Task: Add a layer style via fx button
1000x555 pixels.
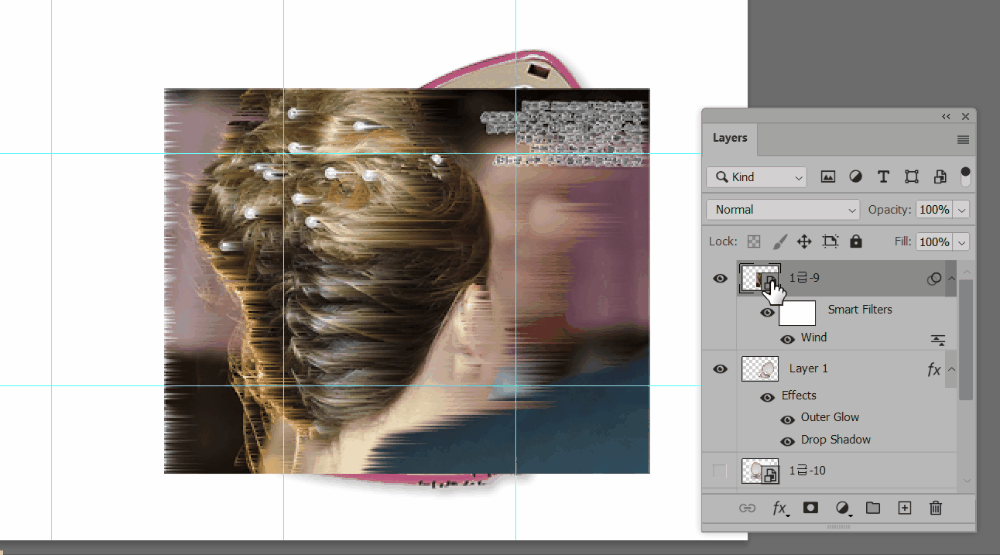Action: tap(780, 508)
